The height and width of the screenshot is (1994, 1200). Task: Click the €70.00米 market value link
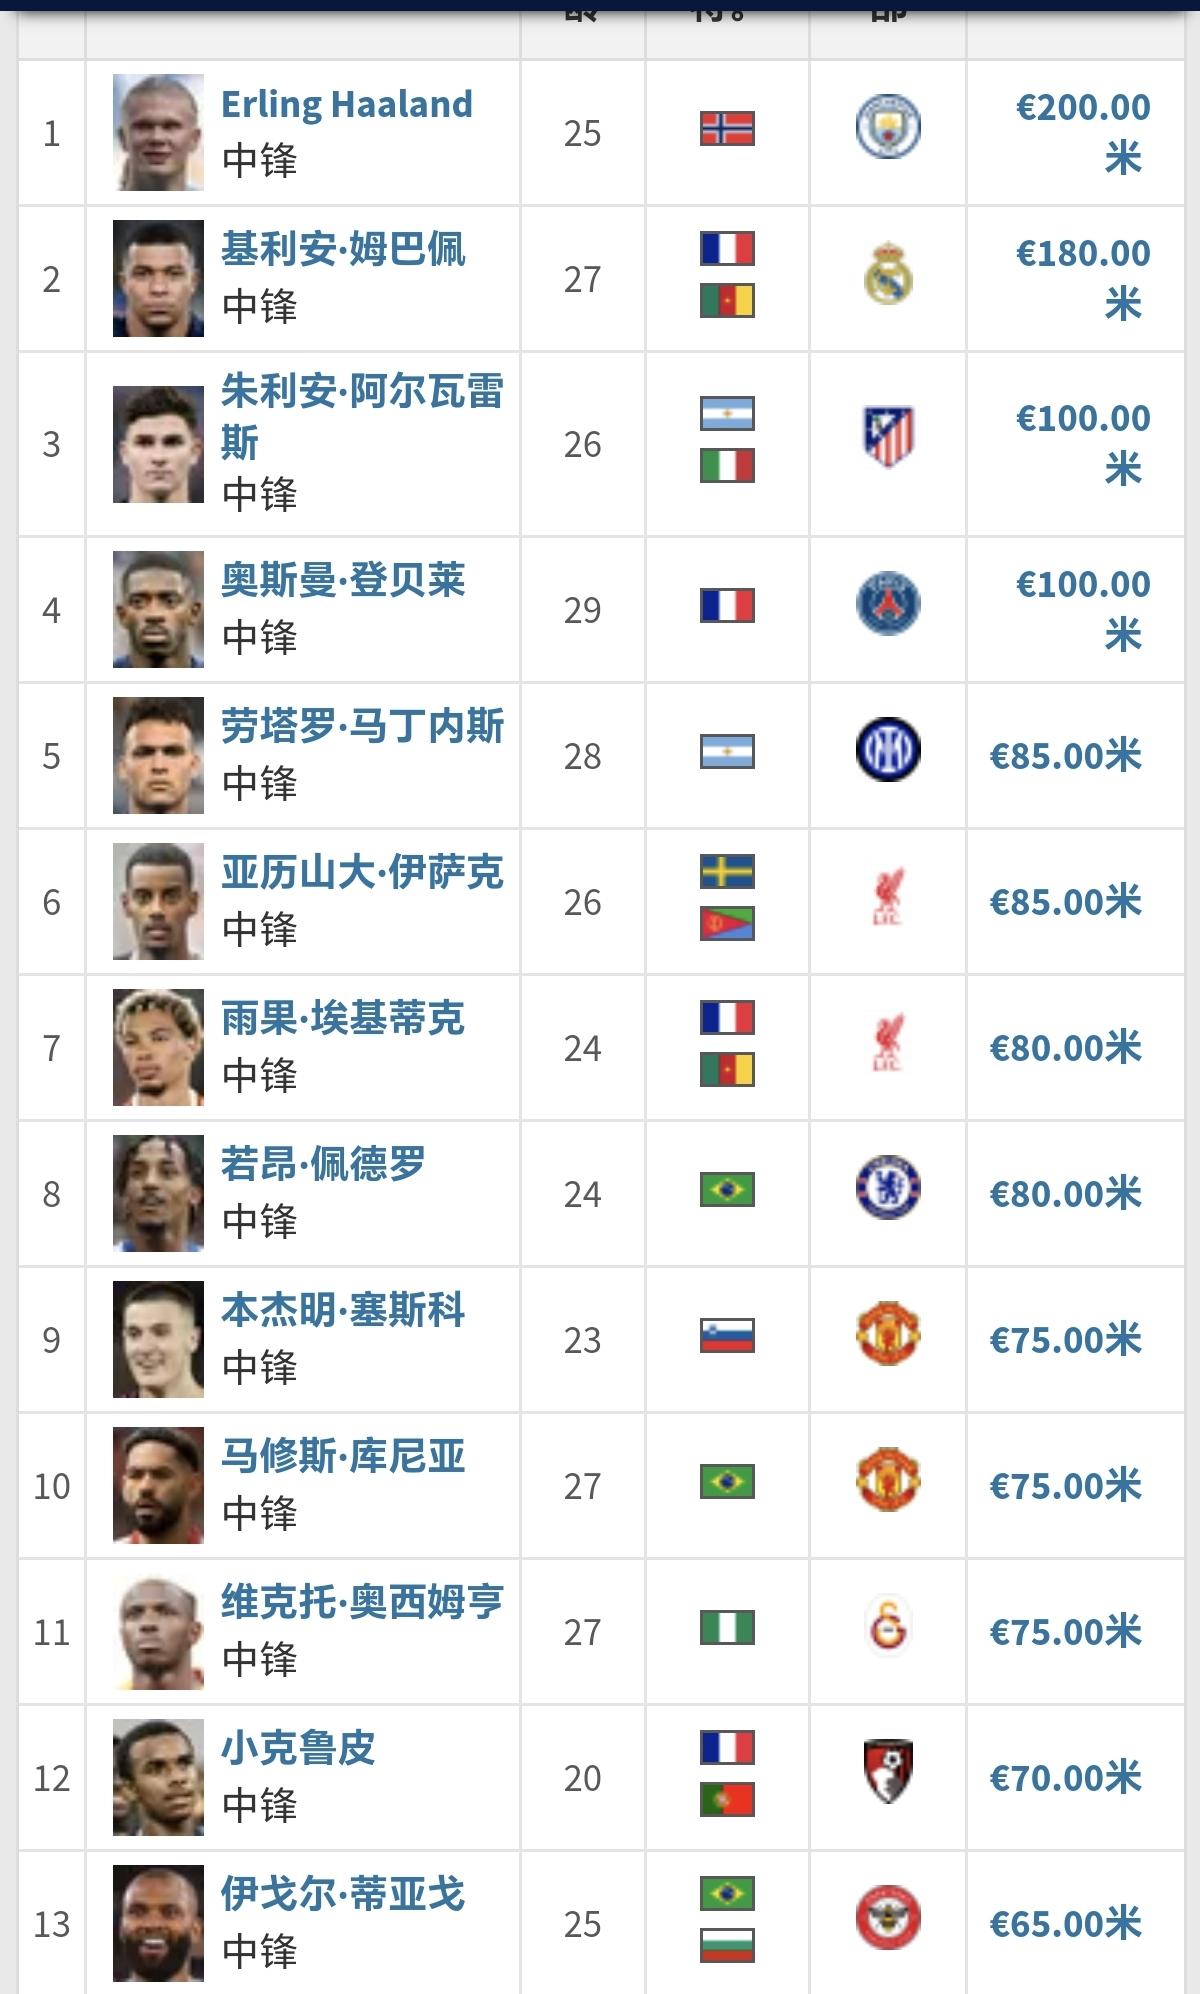1066,1777
